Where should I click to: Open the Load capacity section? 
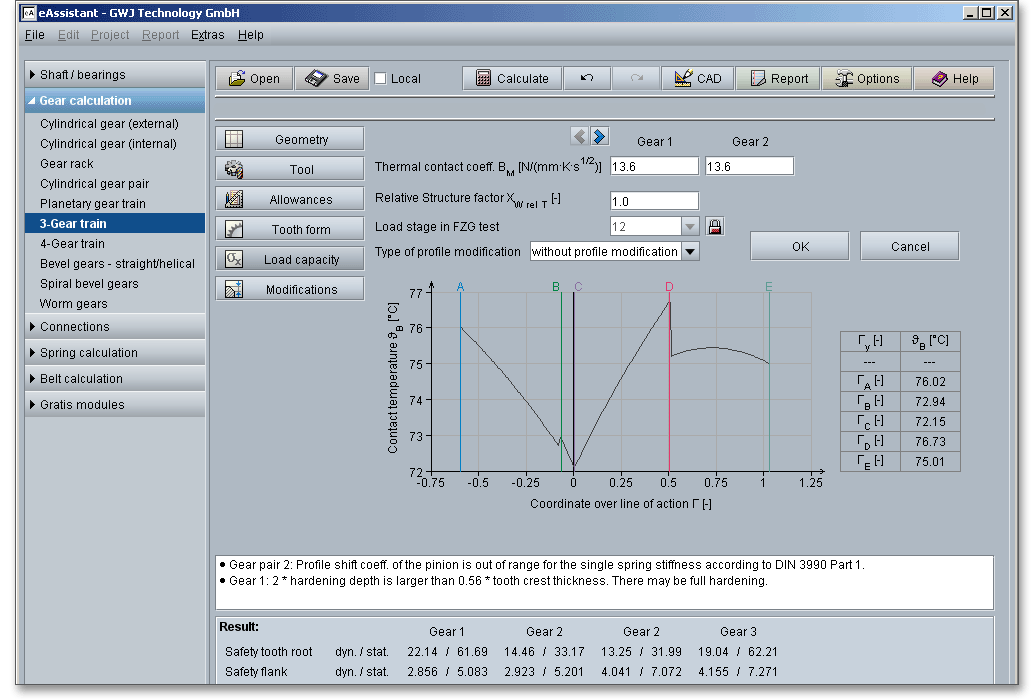point(289,260)
